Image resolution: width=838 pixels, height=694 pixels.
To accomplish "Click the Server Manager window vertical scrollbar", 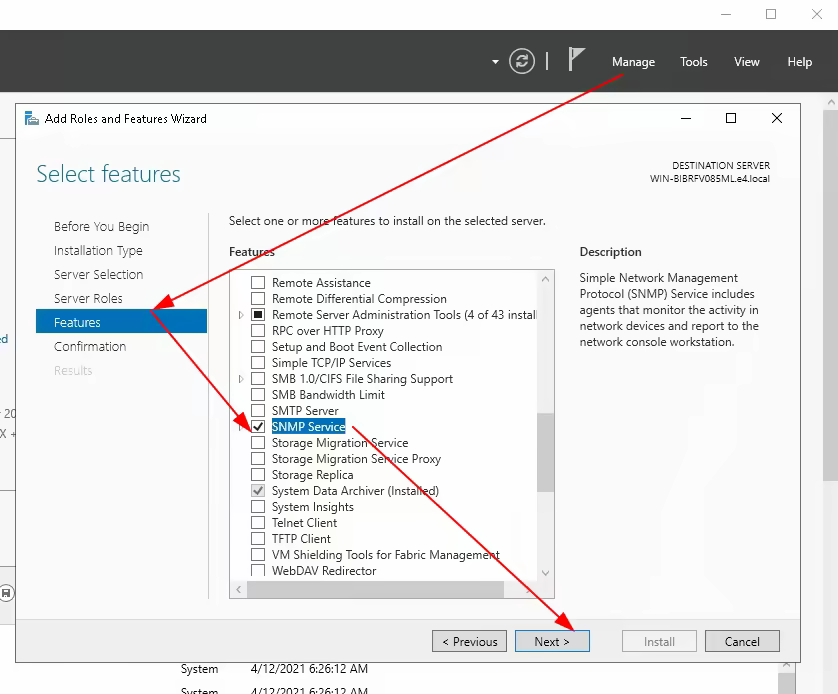I will point(830,295).
